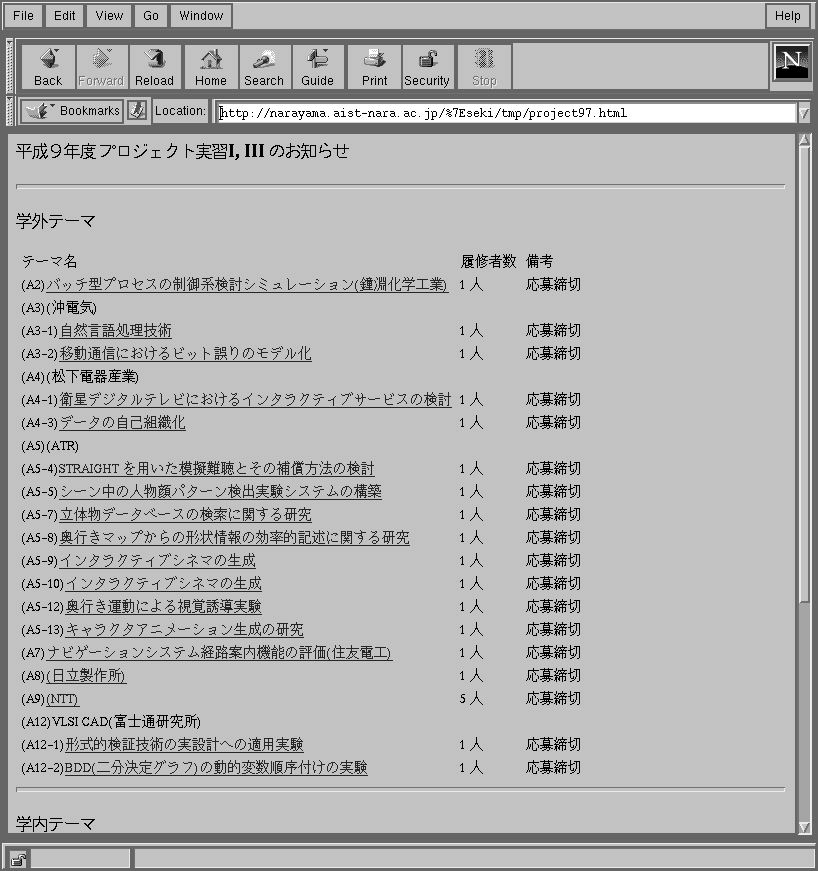Screen dimensions: 818x871
Task: Show Security information
Action: point(427,67)
